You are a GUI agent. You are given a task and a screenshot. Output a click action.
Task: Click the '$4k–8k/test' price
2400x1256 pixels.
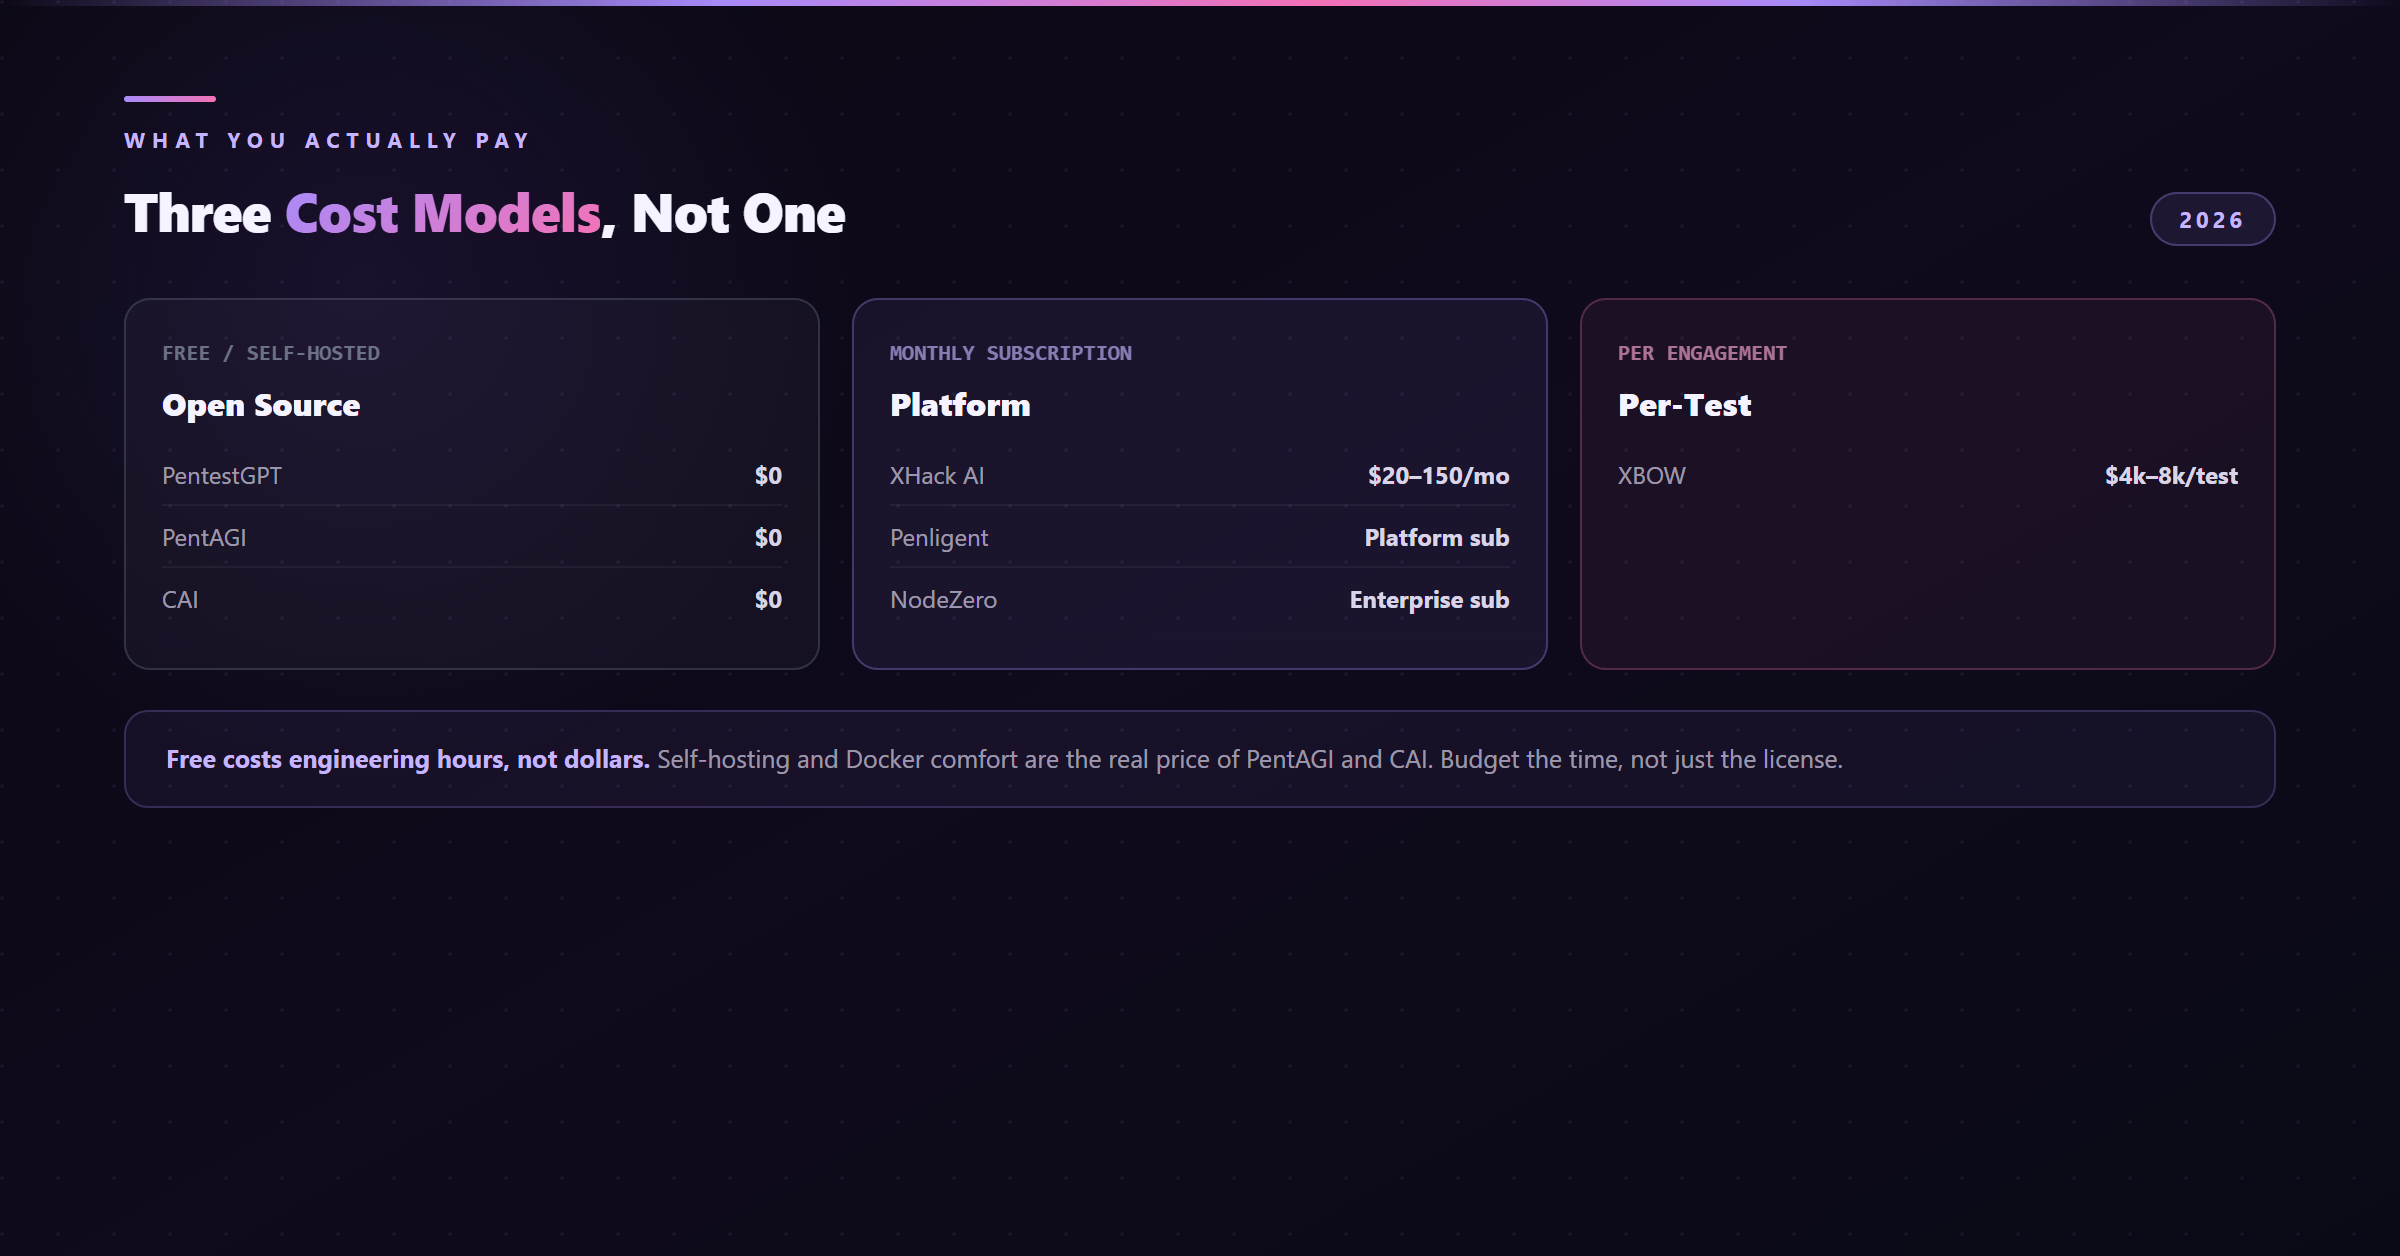(2171, 476)
